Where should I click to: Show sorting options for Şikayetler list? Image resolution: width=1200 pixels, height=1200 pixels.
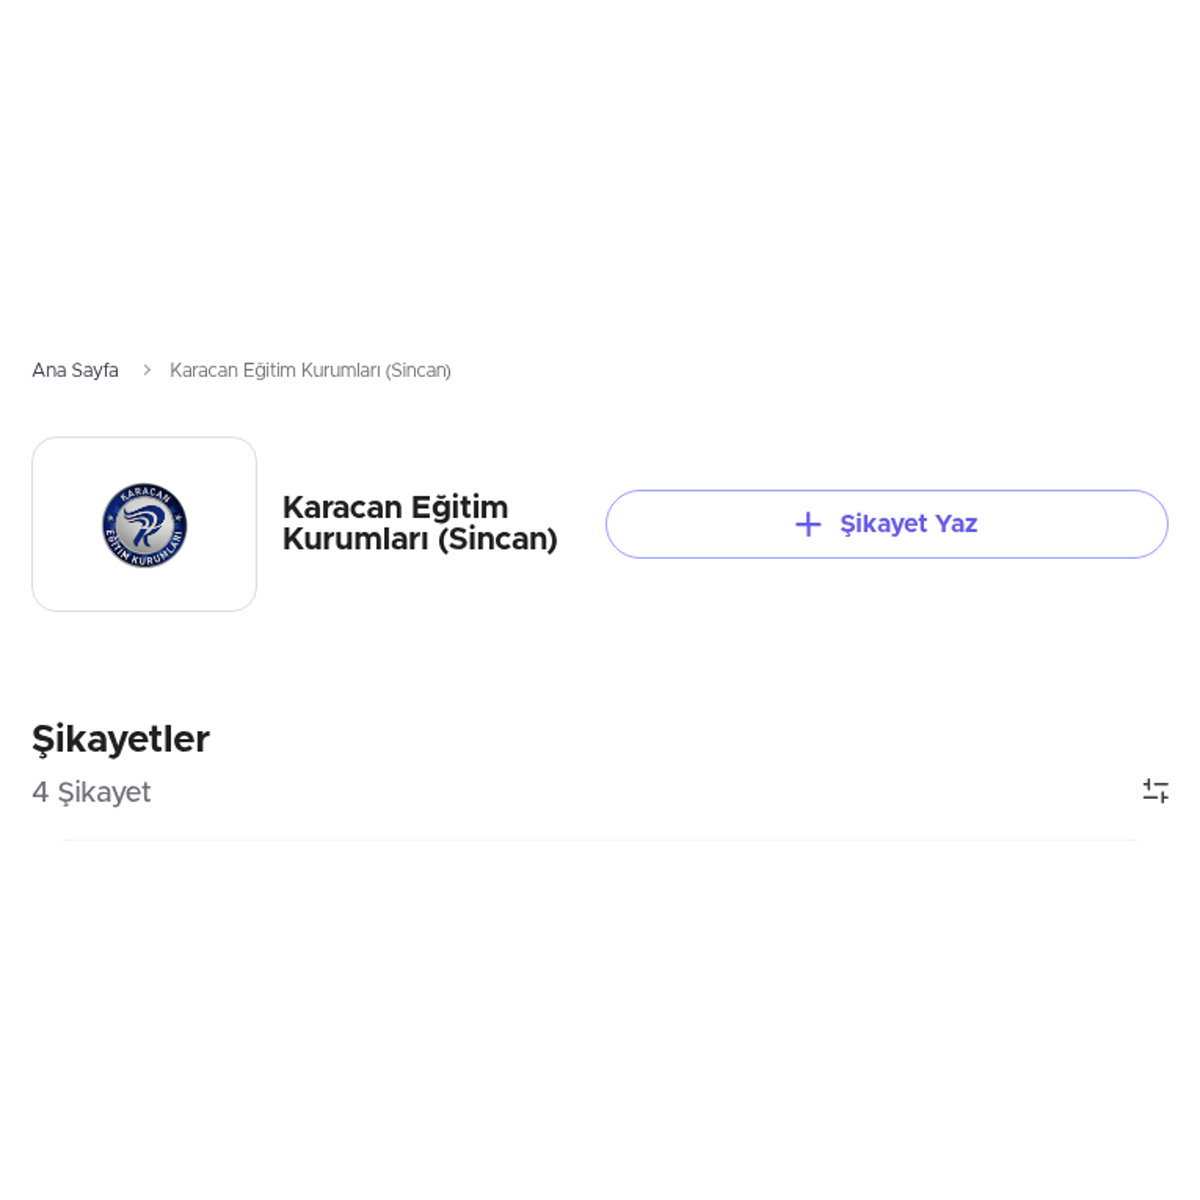(x=1155, y=791)
